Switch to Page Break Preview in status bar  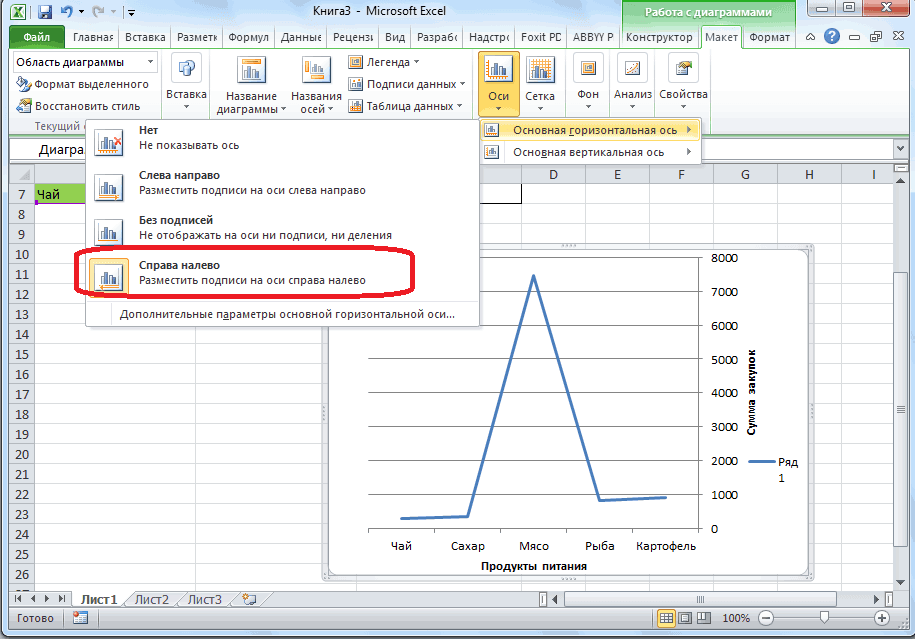(x=704, y=618)
